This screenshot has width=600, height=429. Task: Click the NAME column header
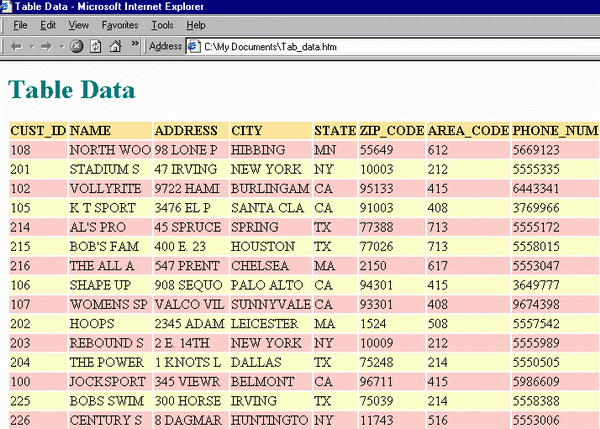click(110, 131)
